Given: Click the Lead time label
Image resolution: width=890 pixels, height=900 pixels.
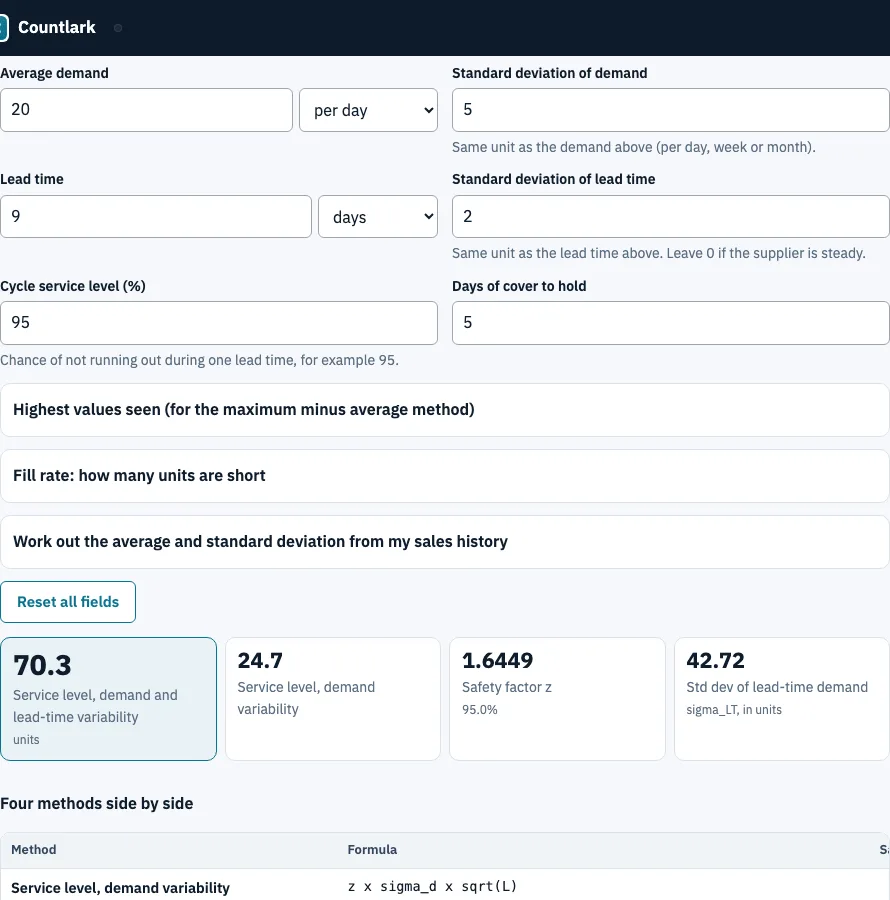Looking at the screenshot, I should [32, 179].
